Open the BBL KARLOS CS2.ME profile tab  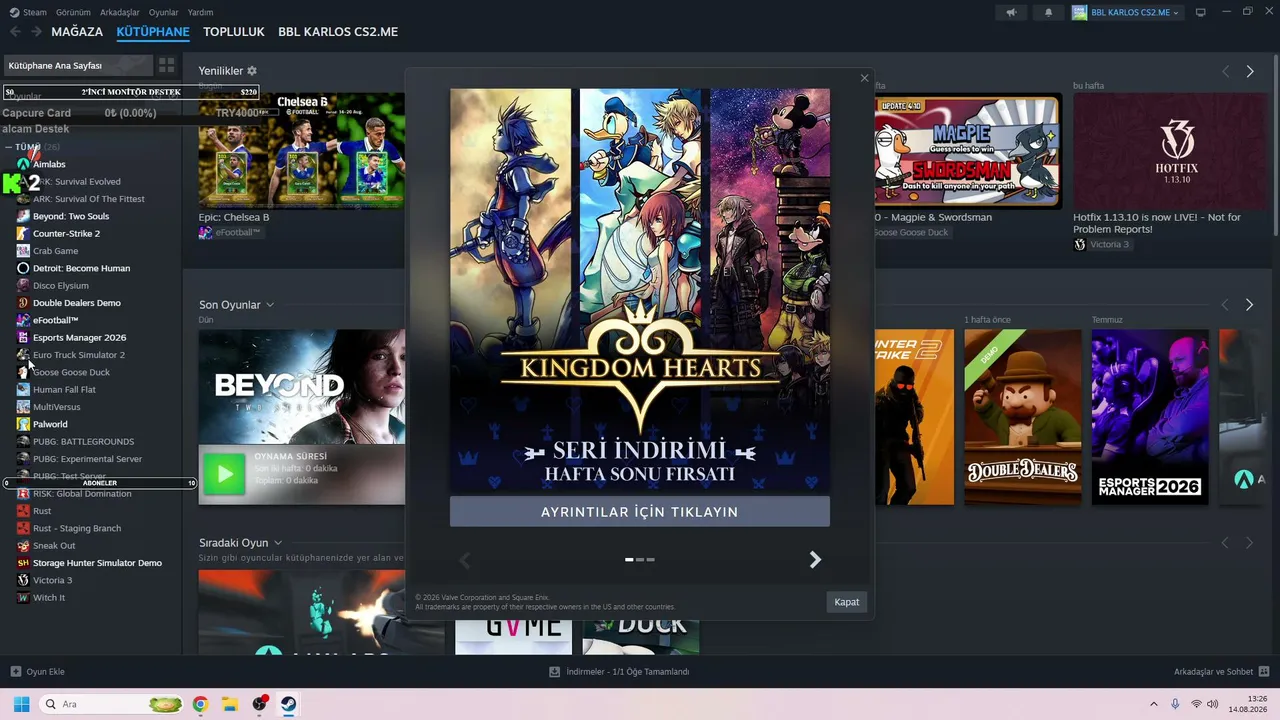[338, 32]
